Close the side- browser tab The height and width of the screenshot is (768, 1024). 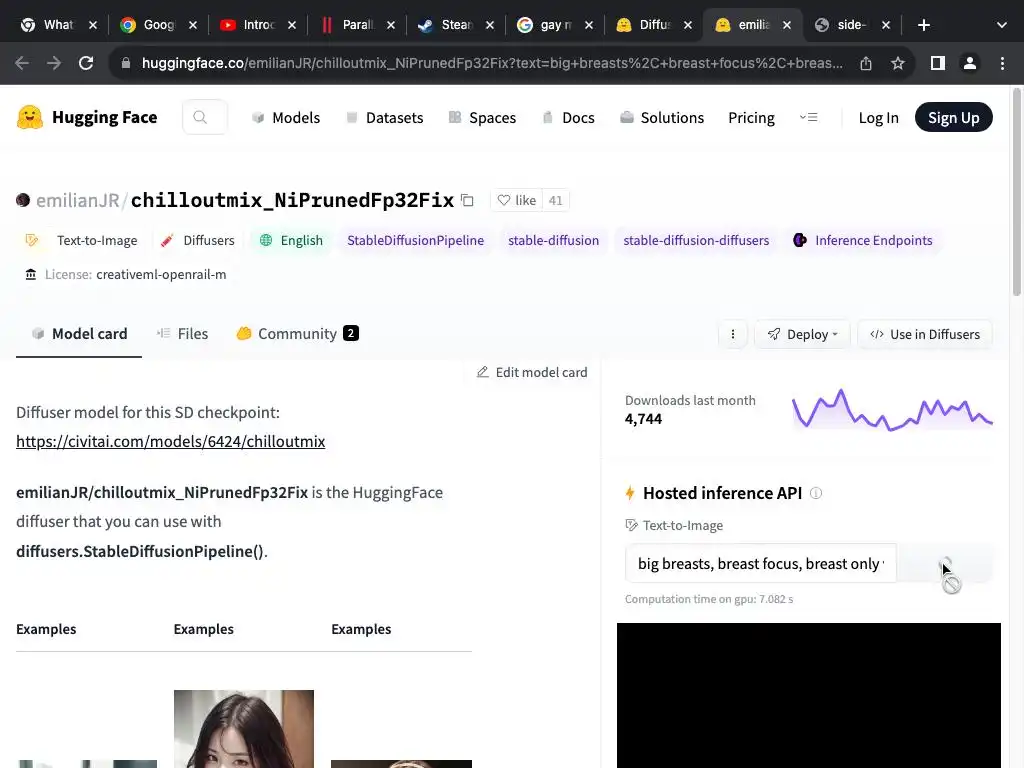[886, 25]
